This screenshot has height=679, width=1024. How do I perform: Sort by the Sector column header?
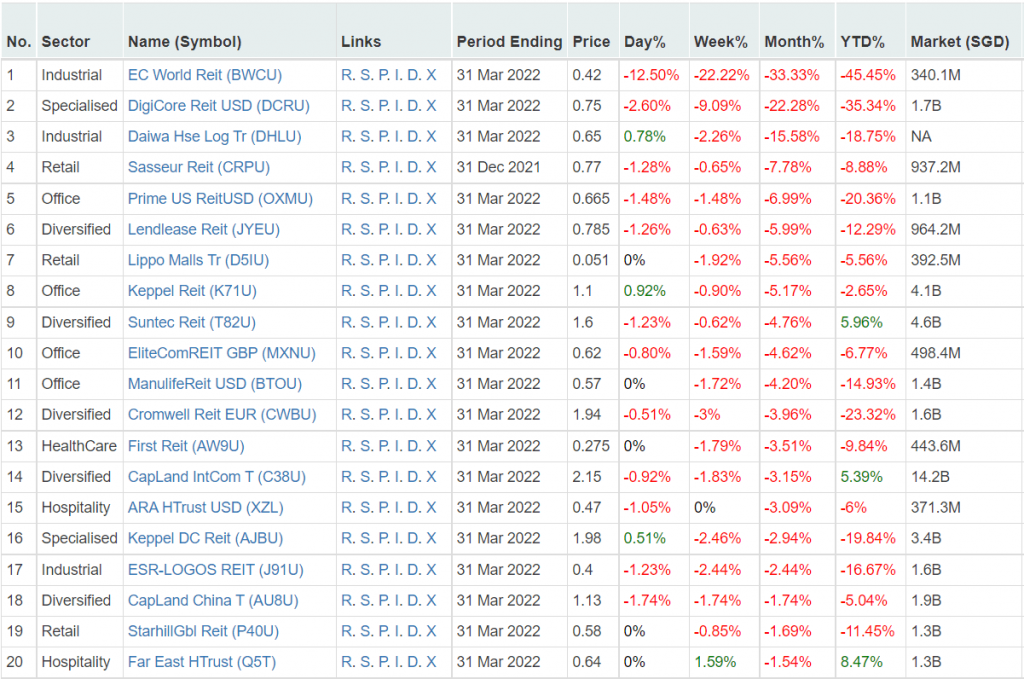pos(65,42)
